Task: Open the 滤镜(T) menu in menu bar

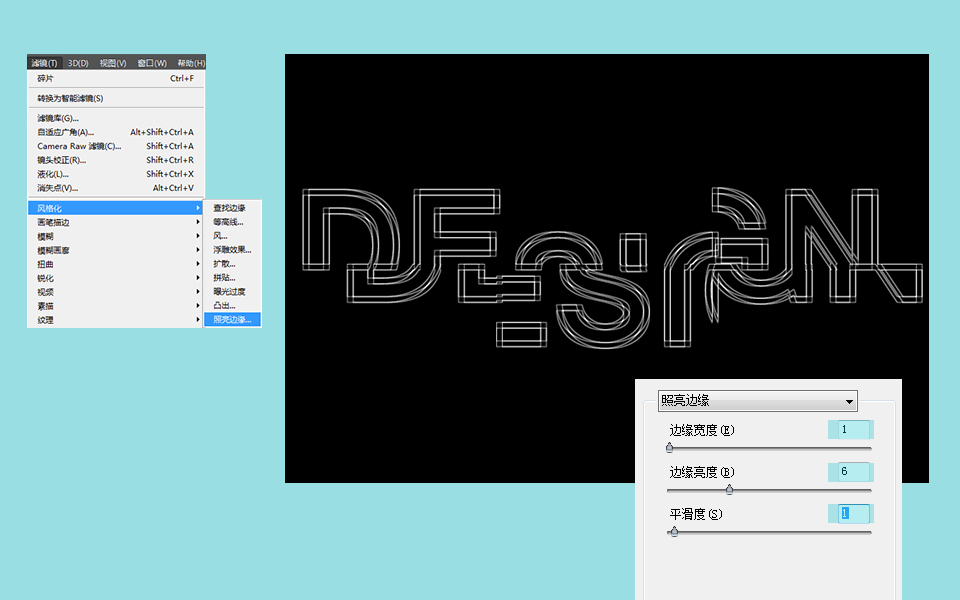Action: point(45,63)
